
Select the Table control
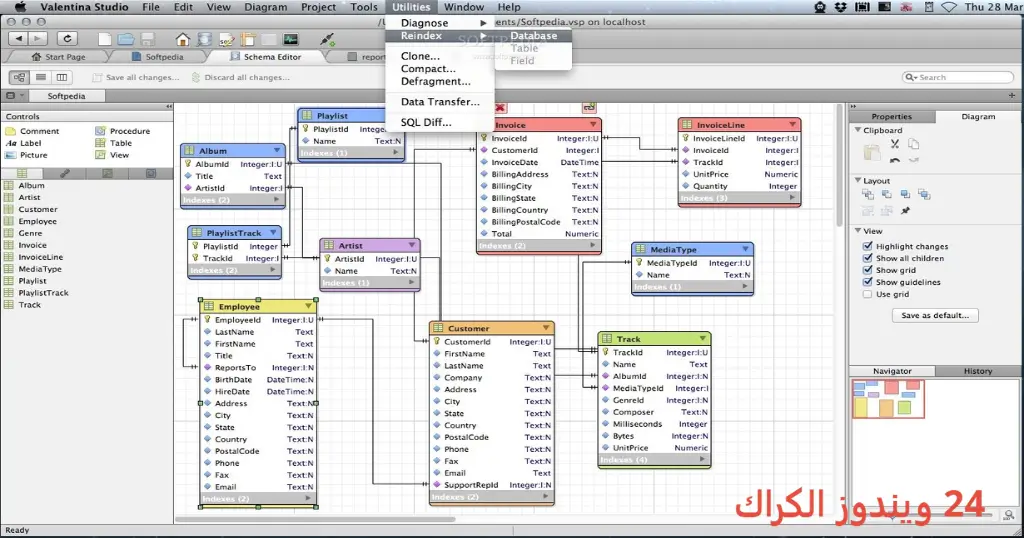(x=114, y=143)
